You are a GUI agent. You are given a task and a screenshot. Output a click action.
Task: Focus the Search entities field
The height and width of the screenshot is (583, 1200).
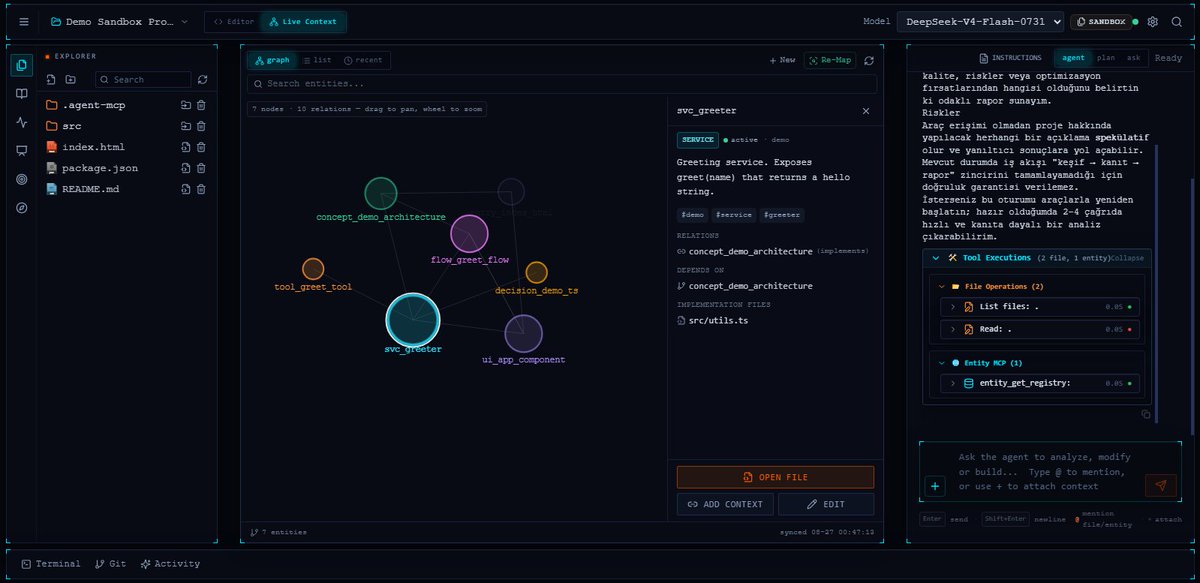point(564,84)
